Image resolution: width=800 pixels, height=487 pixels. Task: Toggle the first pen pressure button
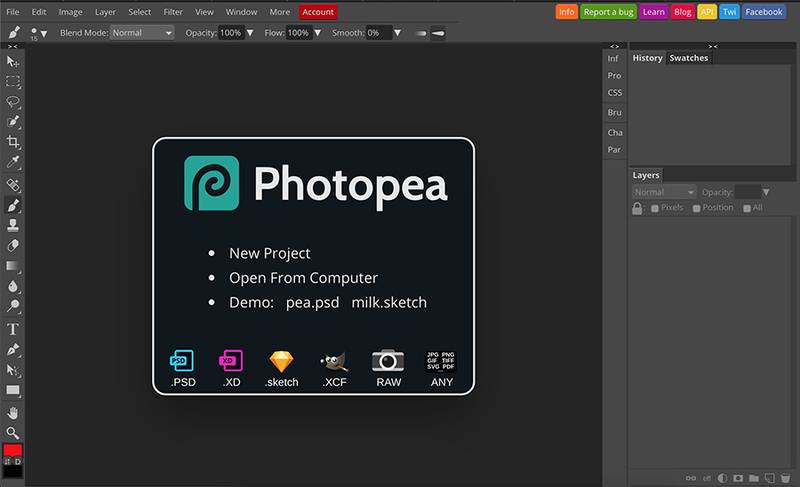coord(420,33)
